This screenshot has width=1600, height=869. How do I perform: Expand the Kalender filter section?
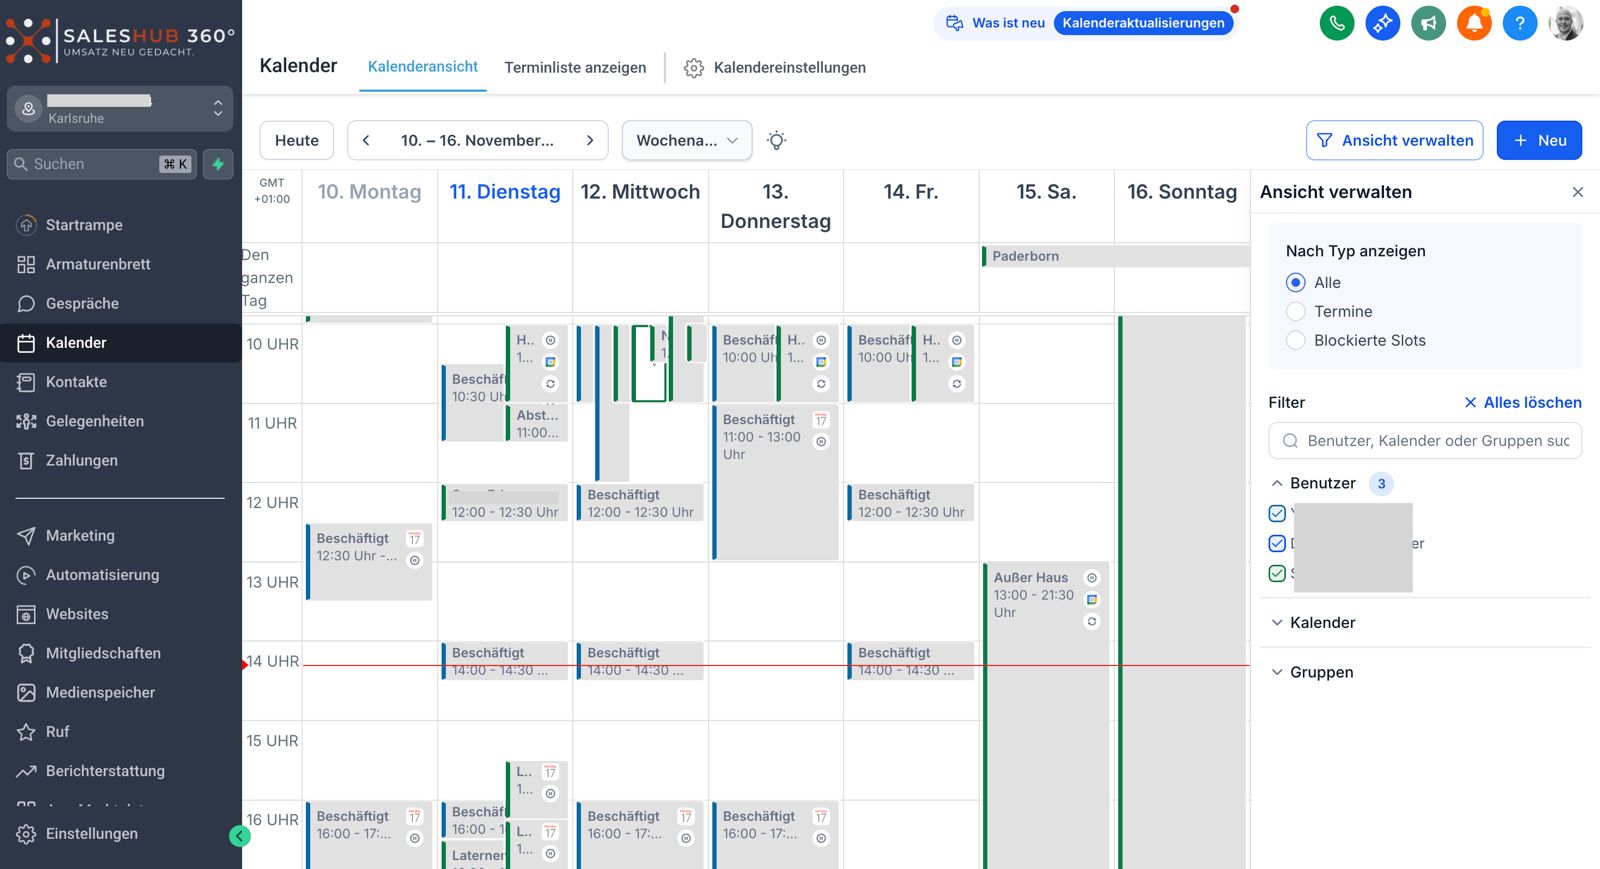pos(1322,623)
